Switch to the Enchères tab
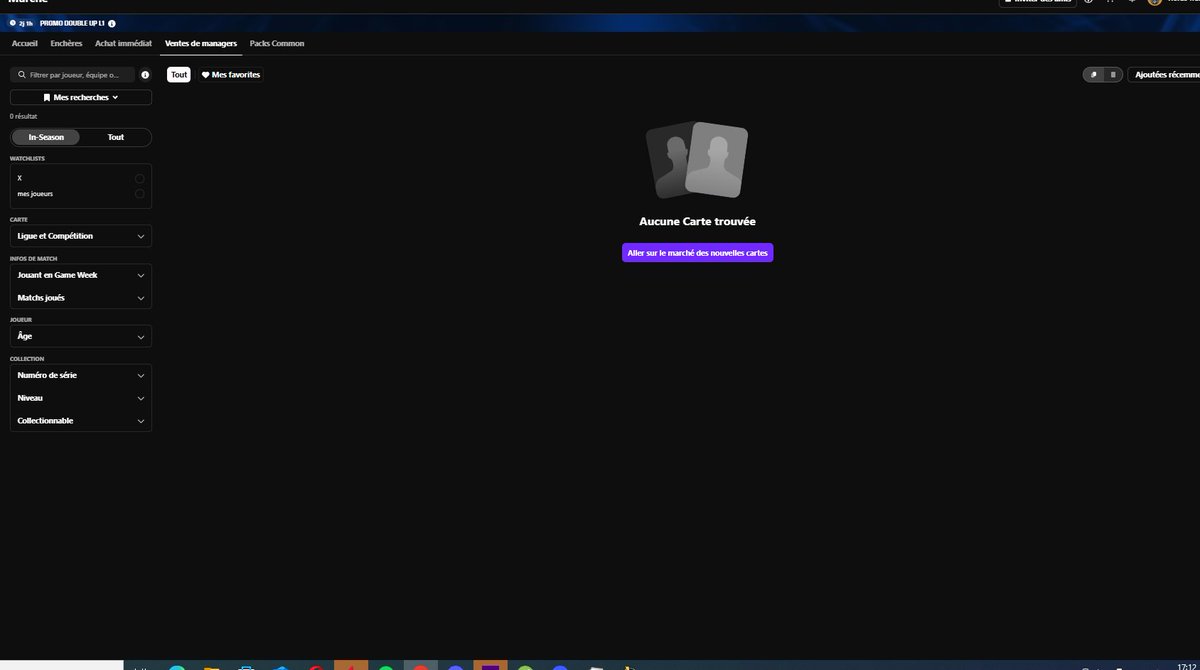Screen dimensions: 1200x670 coord(66,44)
